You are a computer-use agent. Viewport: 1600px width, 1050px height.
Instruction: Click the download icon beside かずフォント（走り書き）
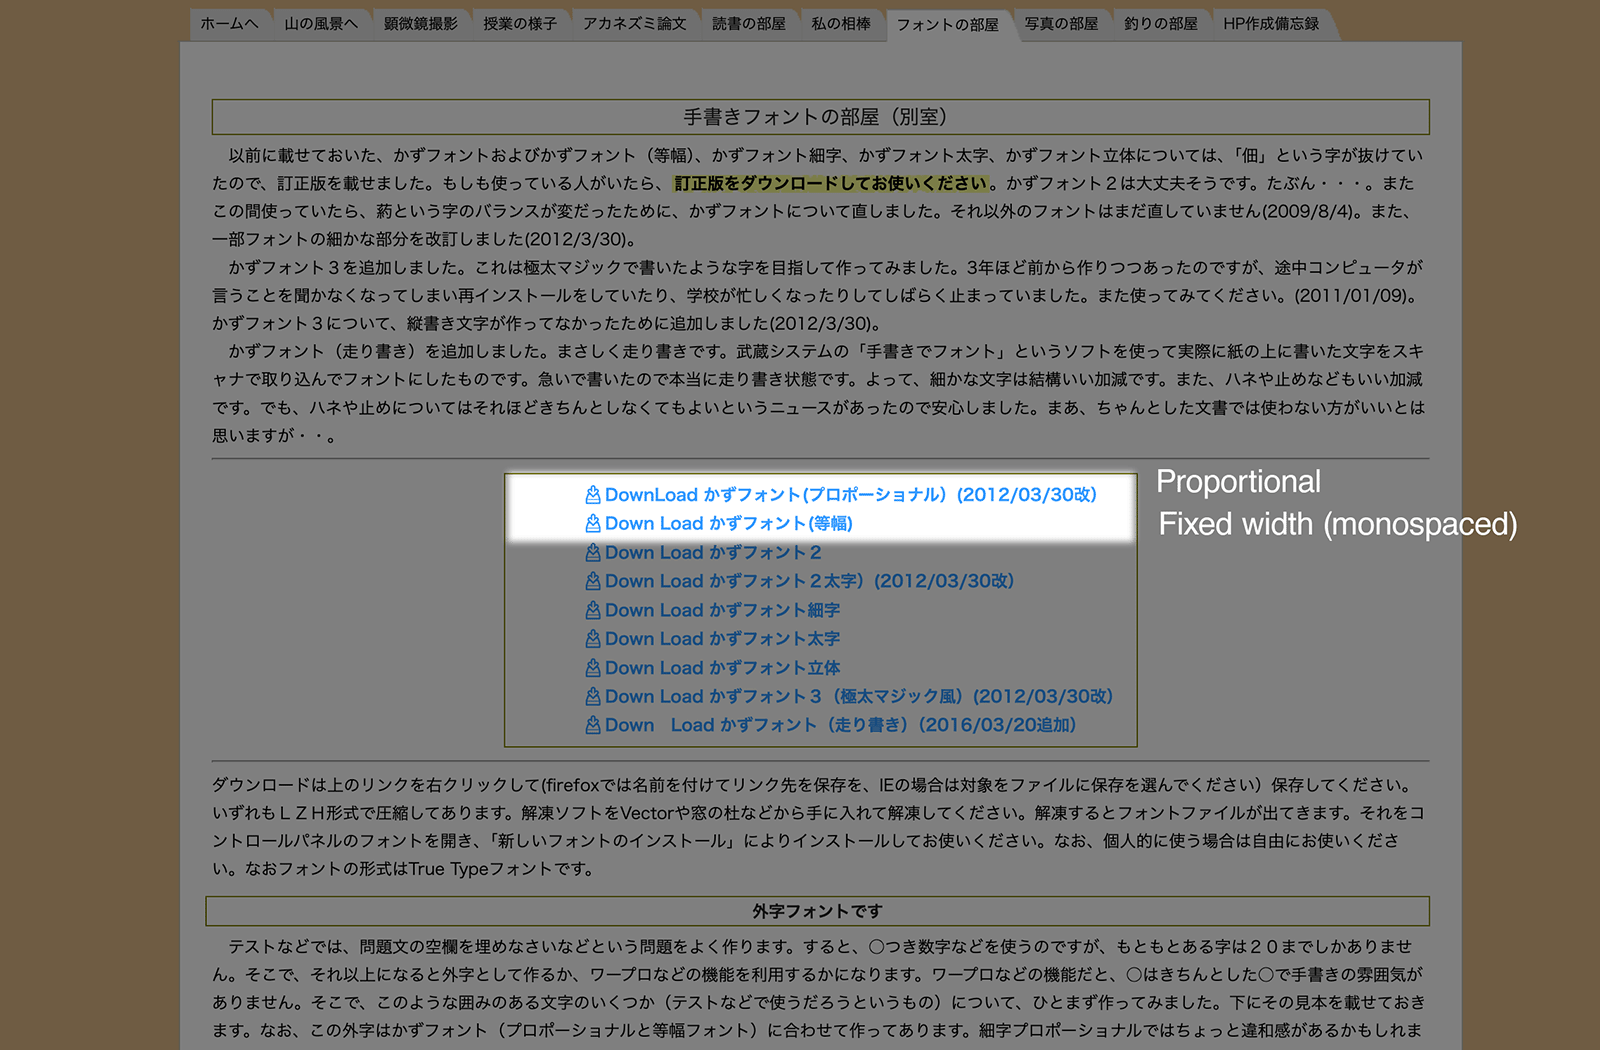click(591, 725)
